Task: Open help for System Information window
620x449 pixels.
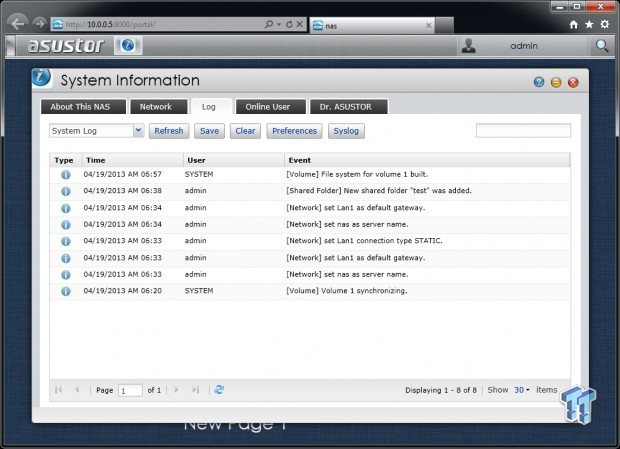Action: (539, 82)
